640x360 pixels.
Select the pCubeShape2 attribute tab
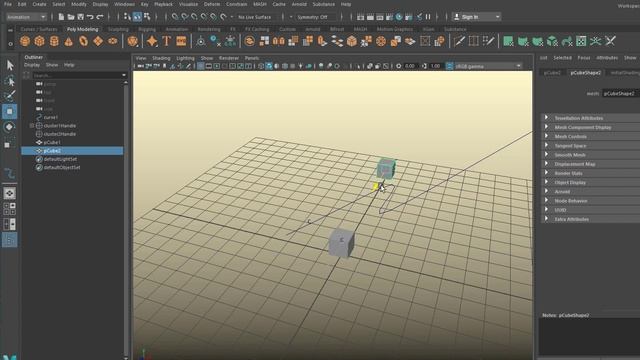pyautogui.click(x=586, y=73)
